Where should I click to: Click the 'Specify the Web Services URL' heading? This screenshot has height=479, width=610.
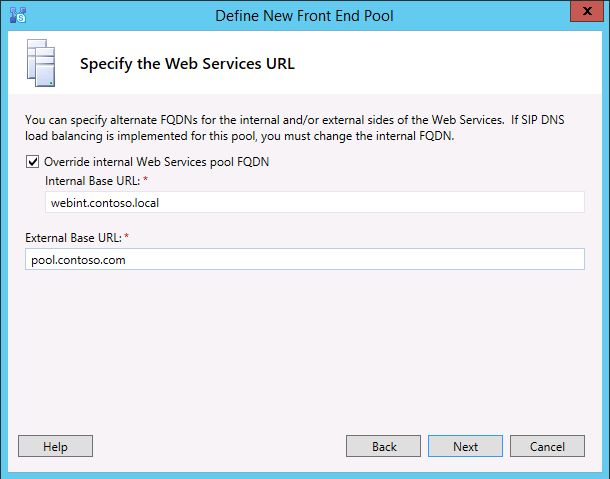click(187, 64)
